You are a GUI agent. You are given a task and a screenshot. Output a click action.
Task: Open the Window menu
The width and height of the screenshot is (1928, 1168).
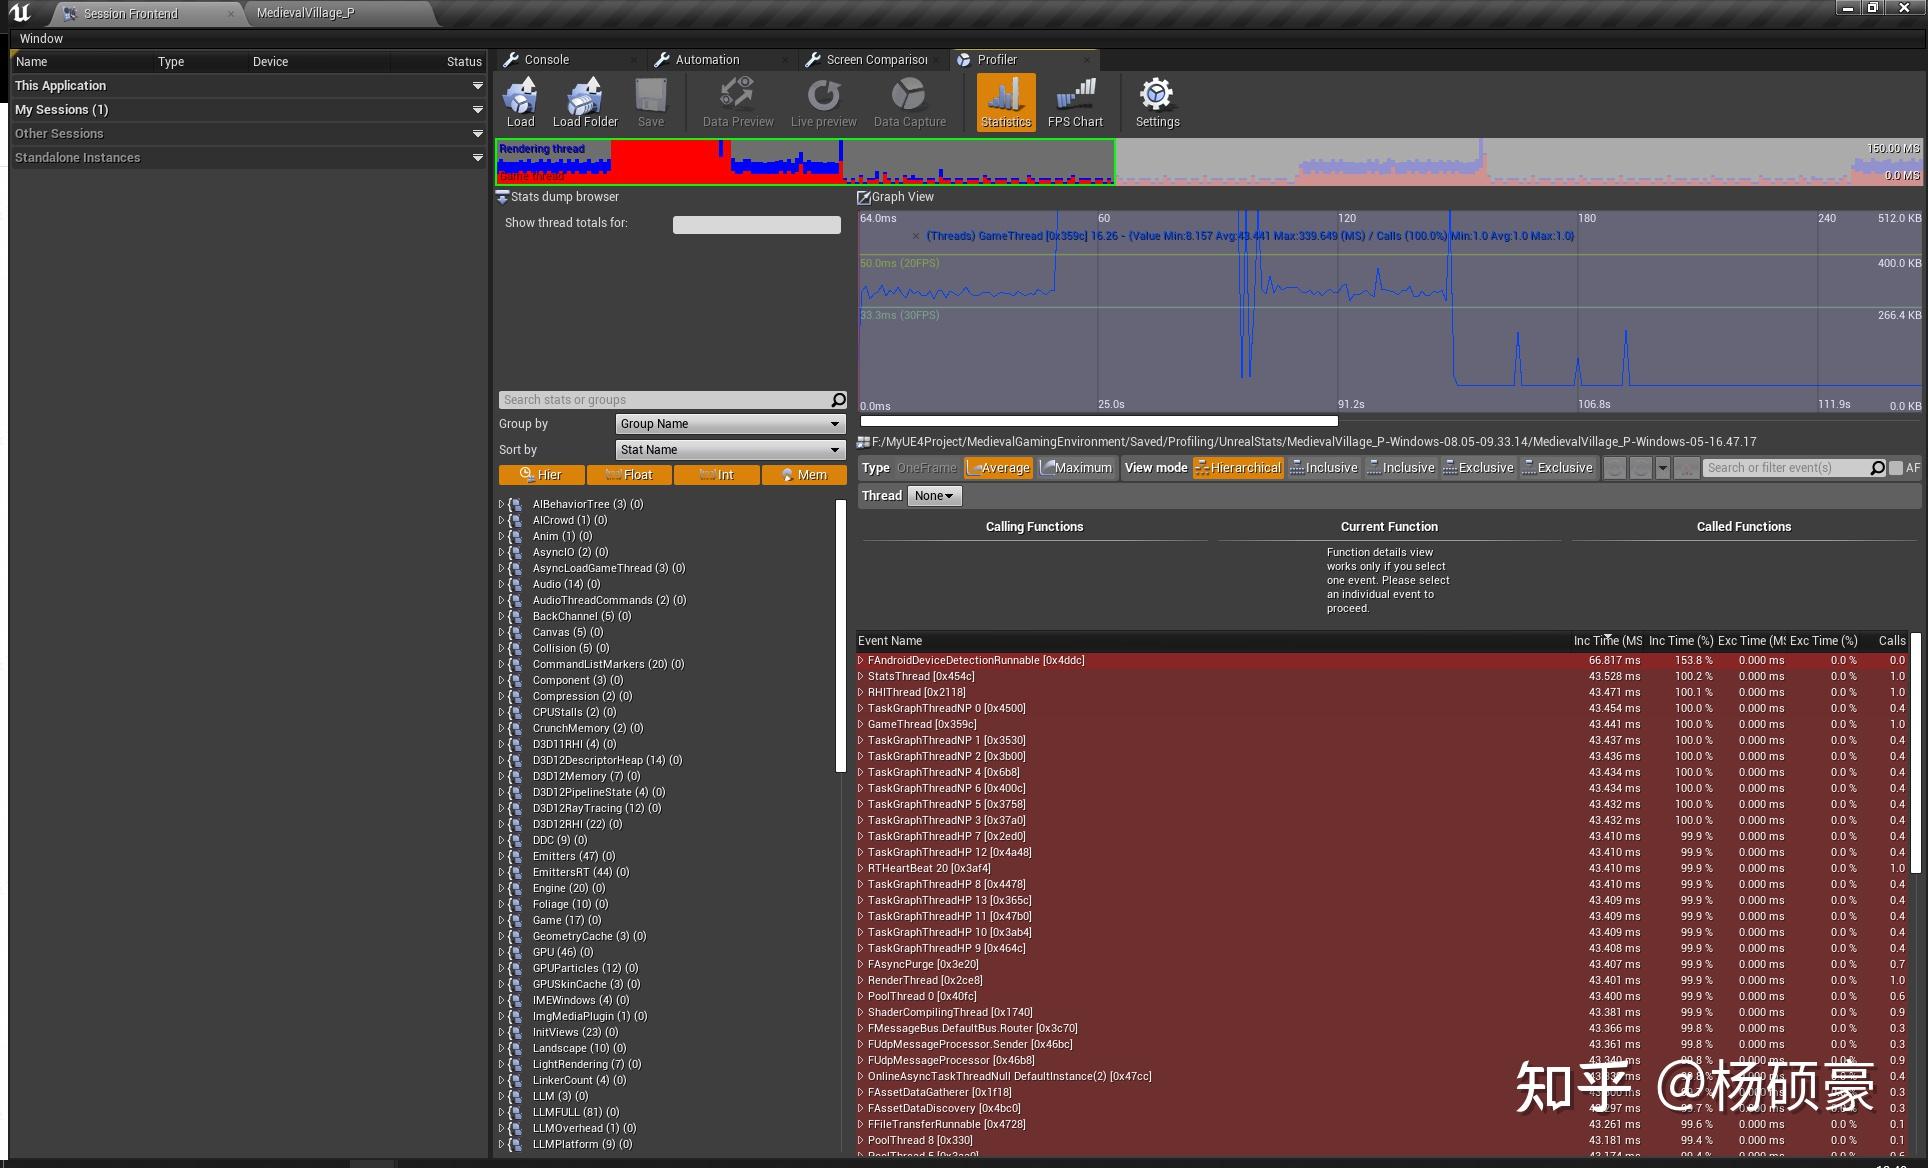41,38
